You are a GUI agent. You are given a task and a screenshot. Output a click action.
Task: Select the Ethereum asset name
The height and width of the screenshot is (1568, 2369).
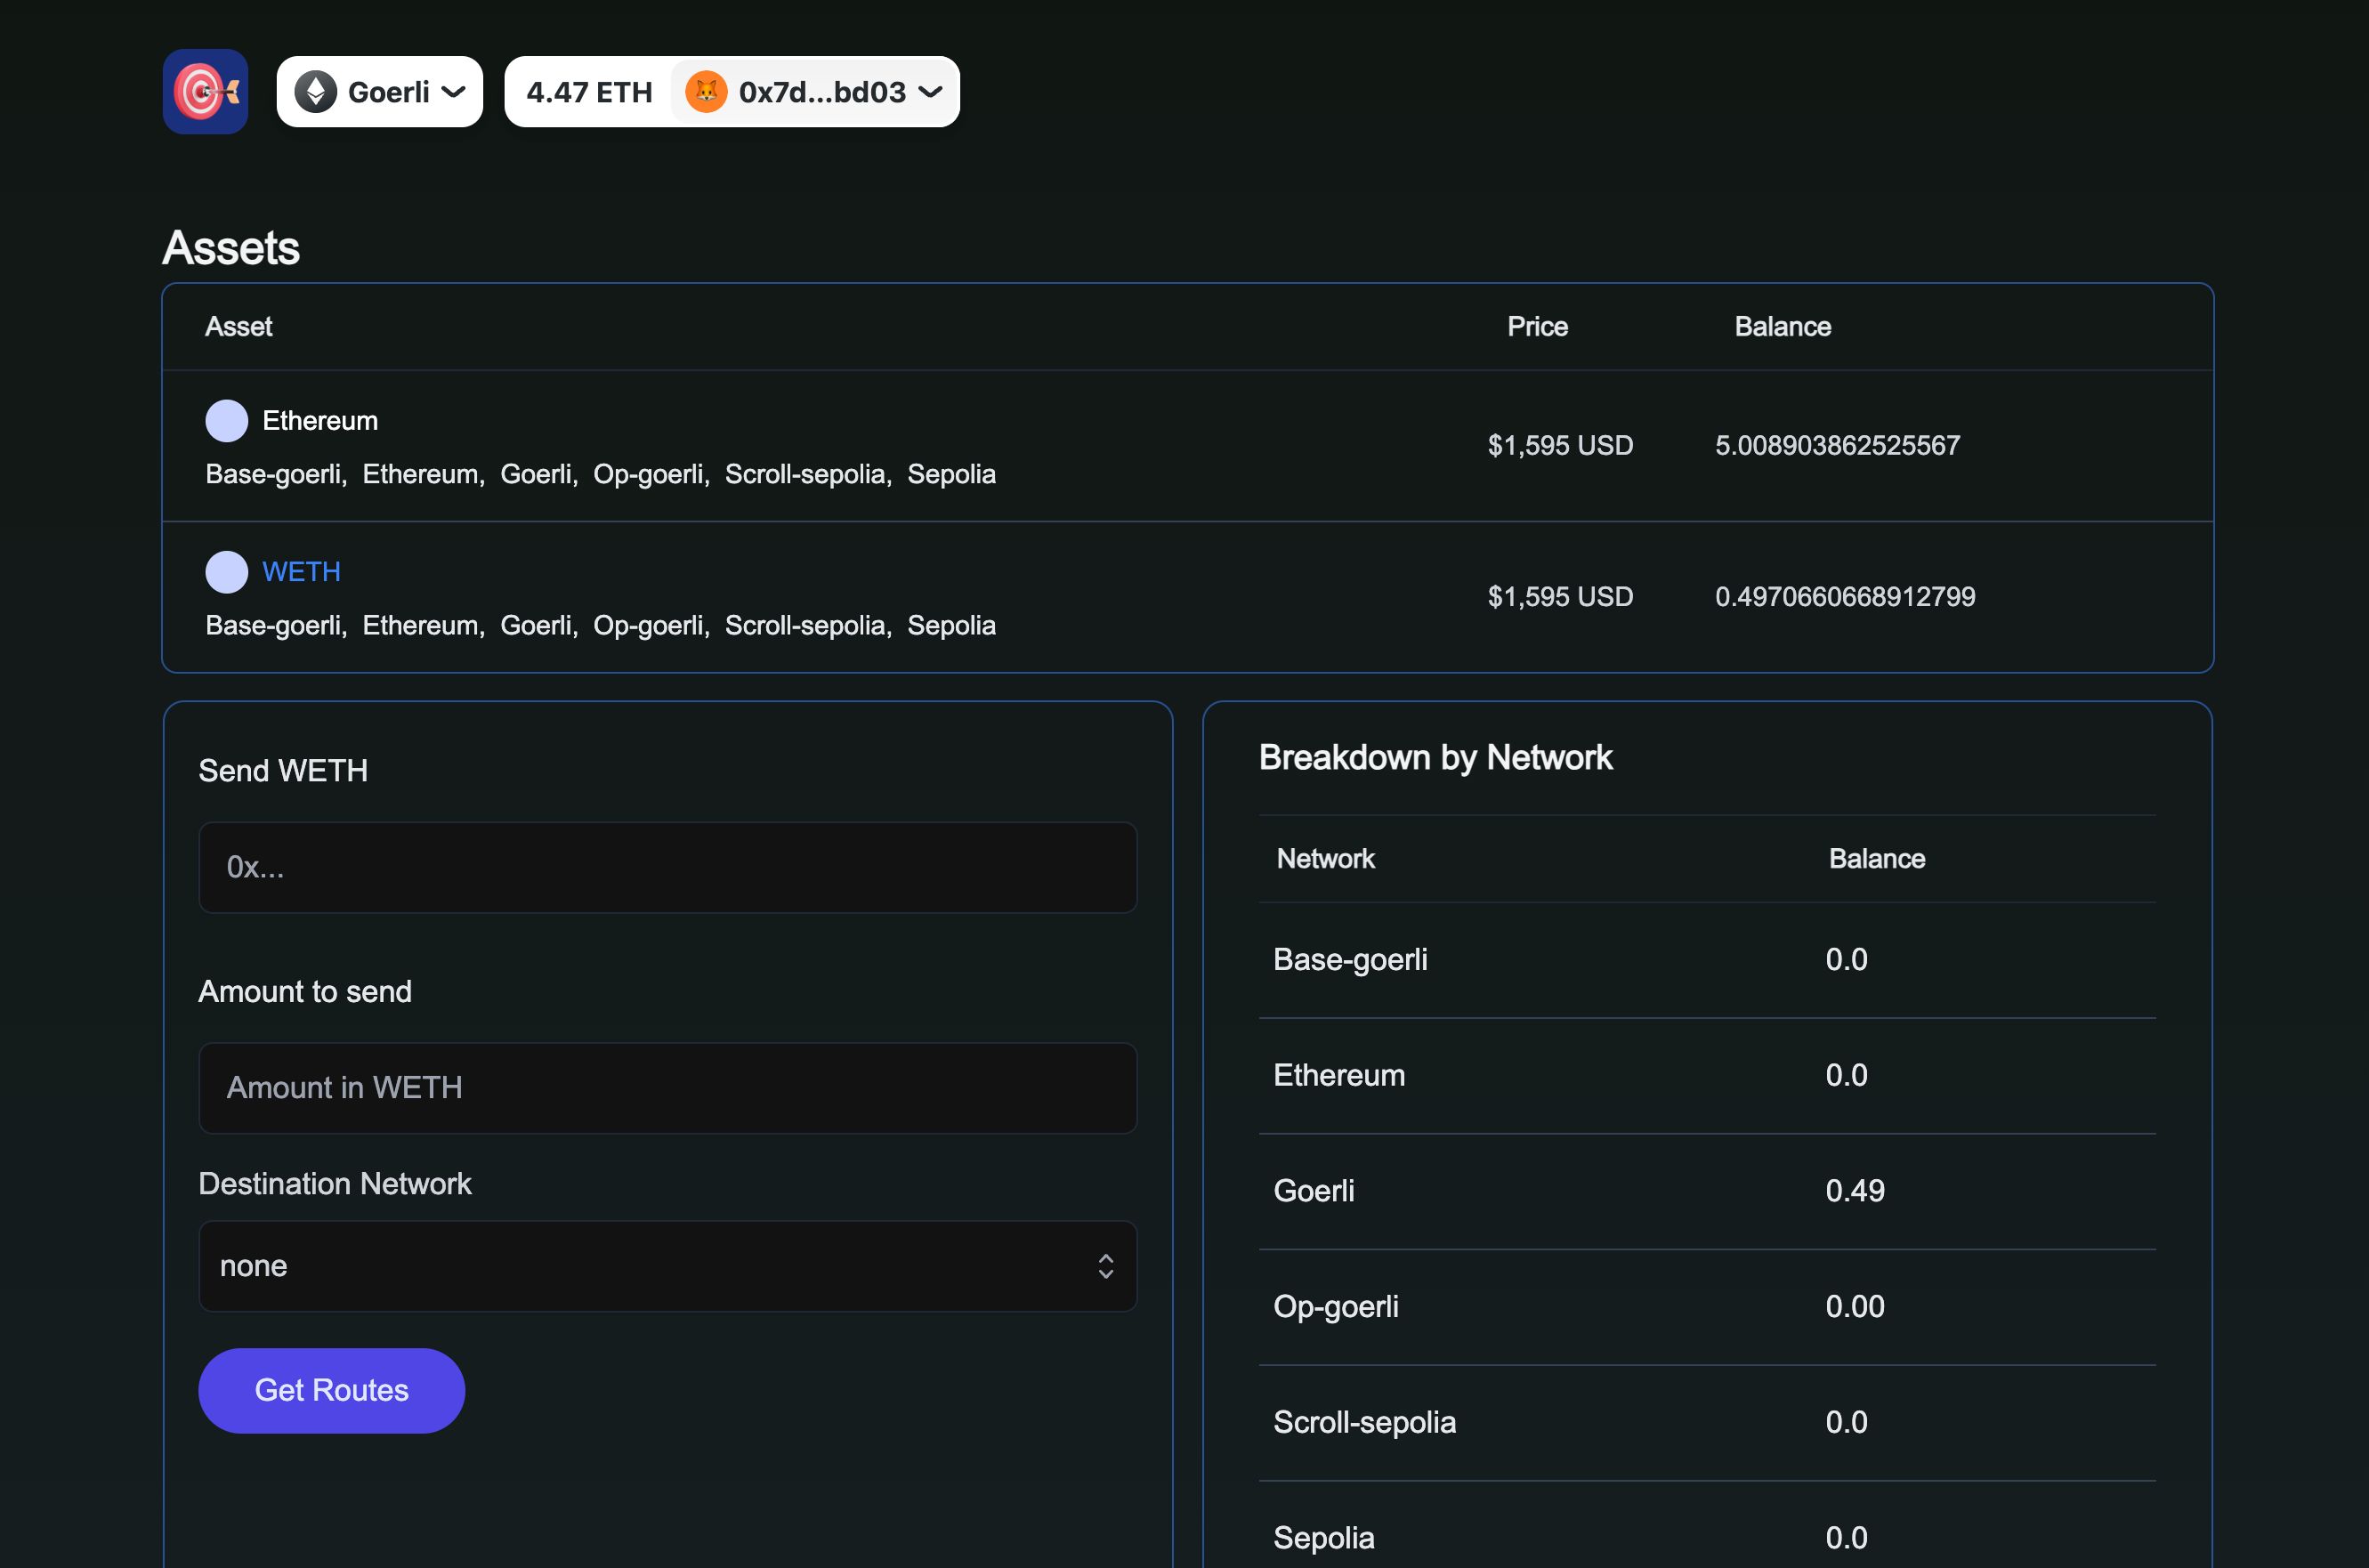(320, 421)
